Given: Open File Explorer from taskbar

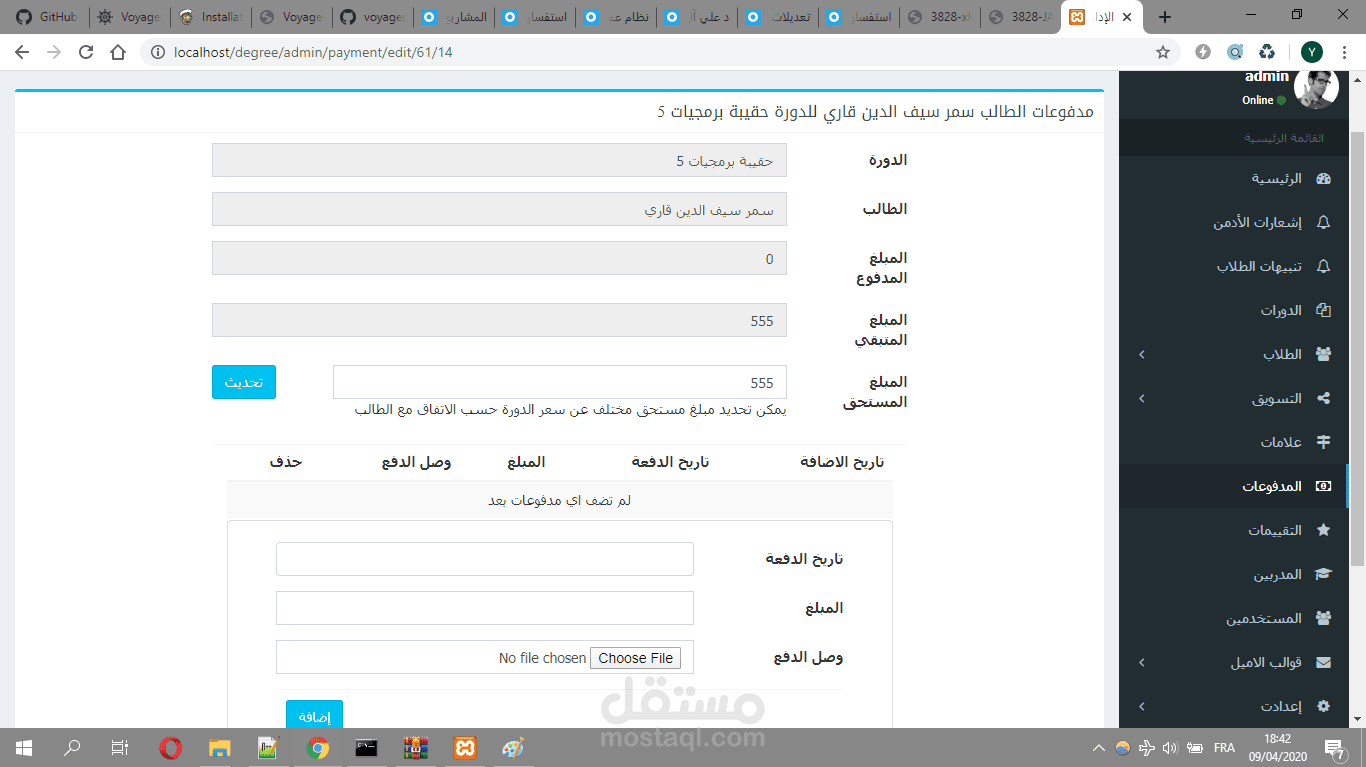Looking at the screenshot, I should (220, 747).
